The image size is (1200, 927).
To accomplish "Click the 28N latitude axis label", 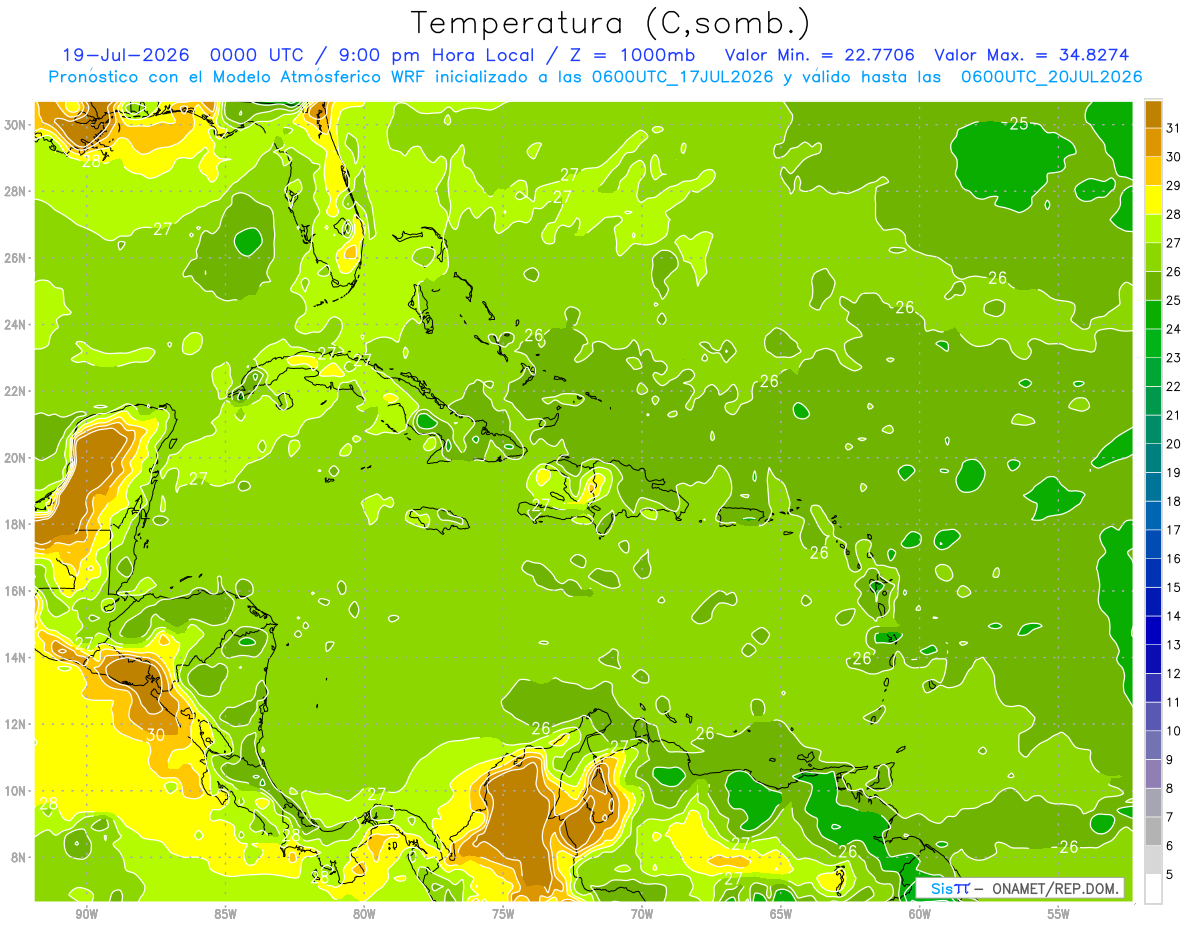I will pyautogui.click(x=14, y=191).
